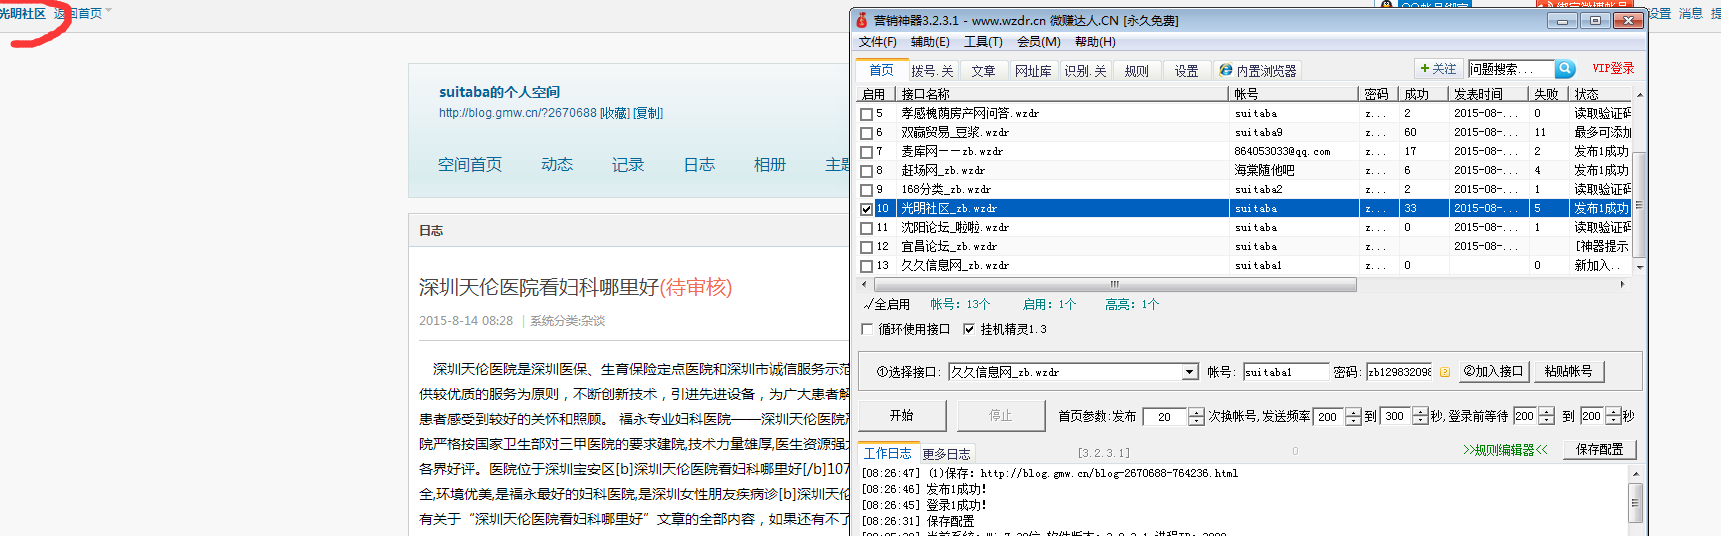Switch to the 设置 tab in 营销神器
Screen dimensions: 1721x536
(x=1186, y=71)
